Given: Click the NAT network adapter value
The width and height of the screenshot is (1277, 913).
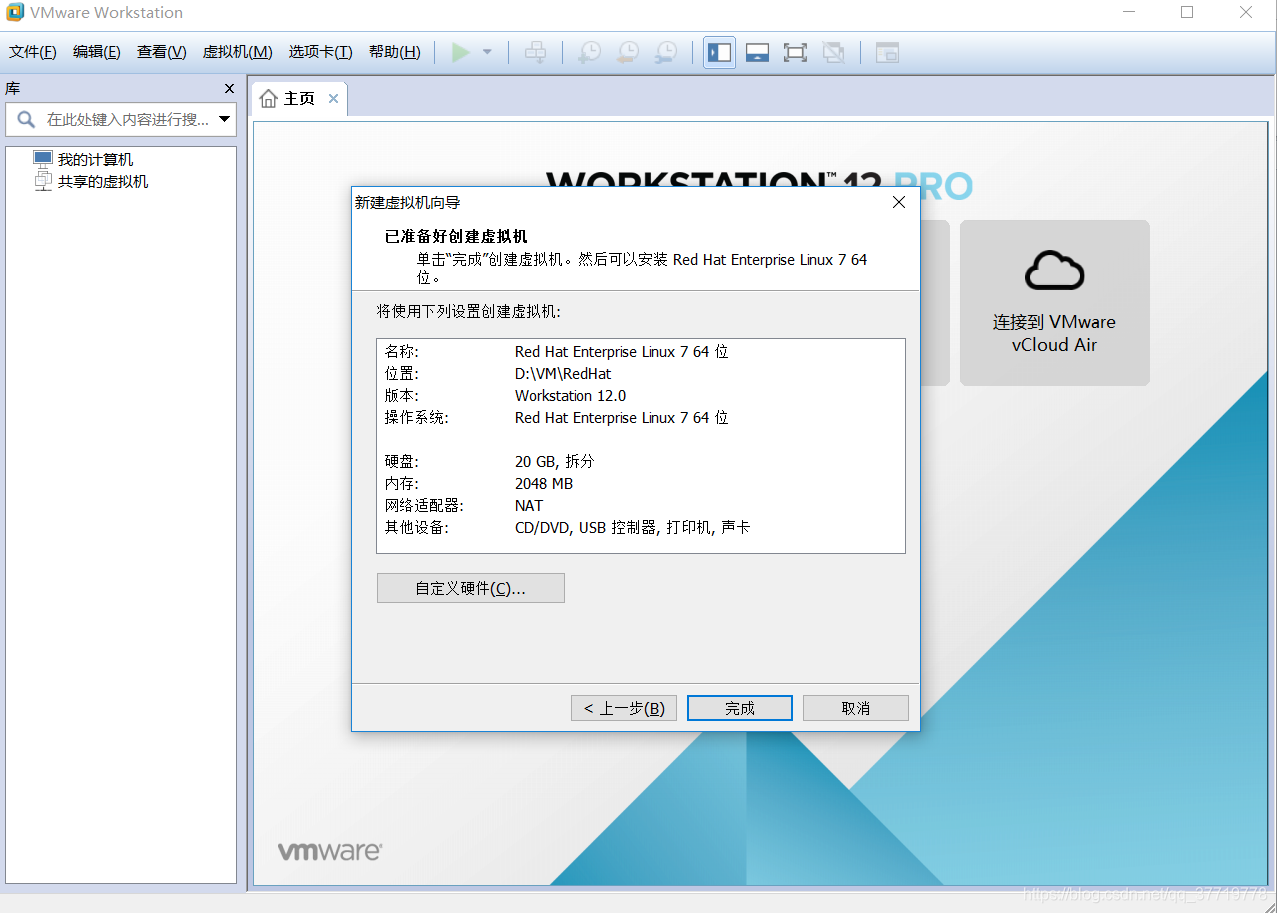Looking at the screenshot, I should coord(529,505).
